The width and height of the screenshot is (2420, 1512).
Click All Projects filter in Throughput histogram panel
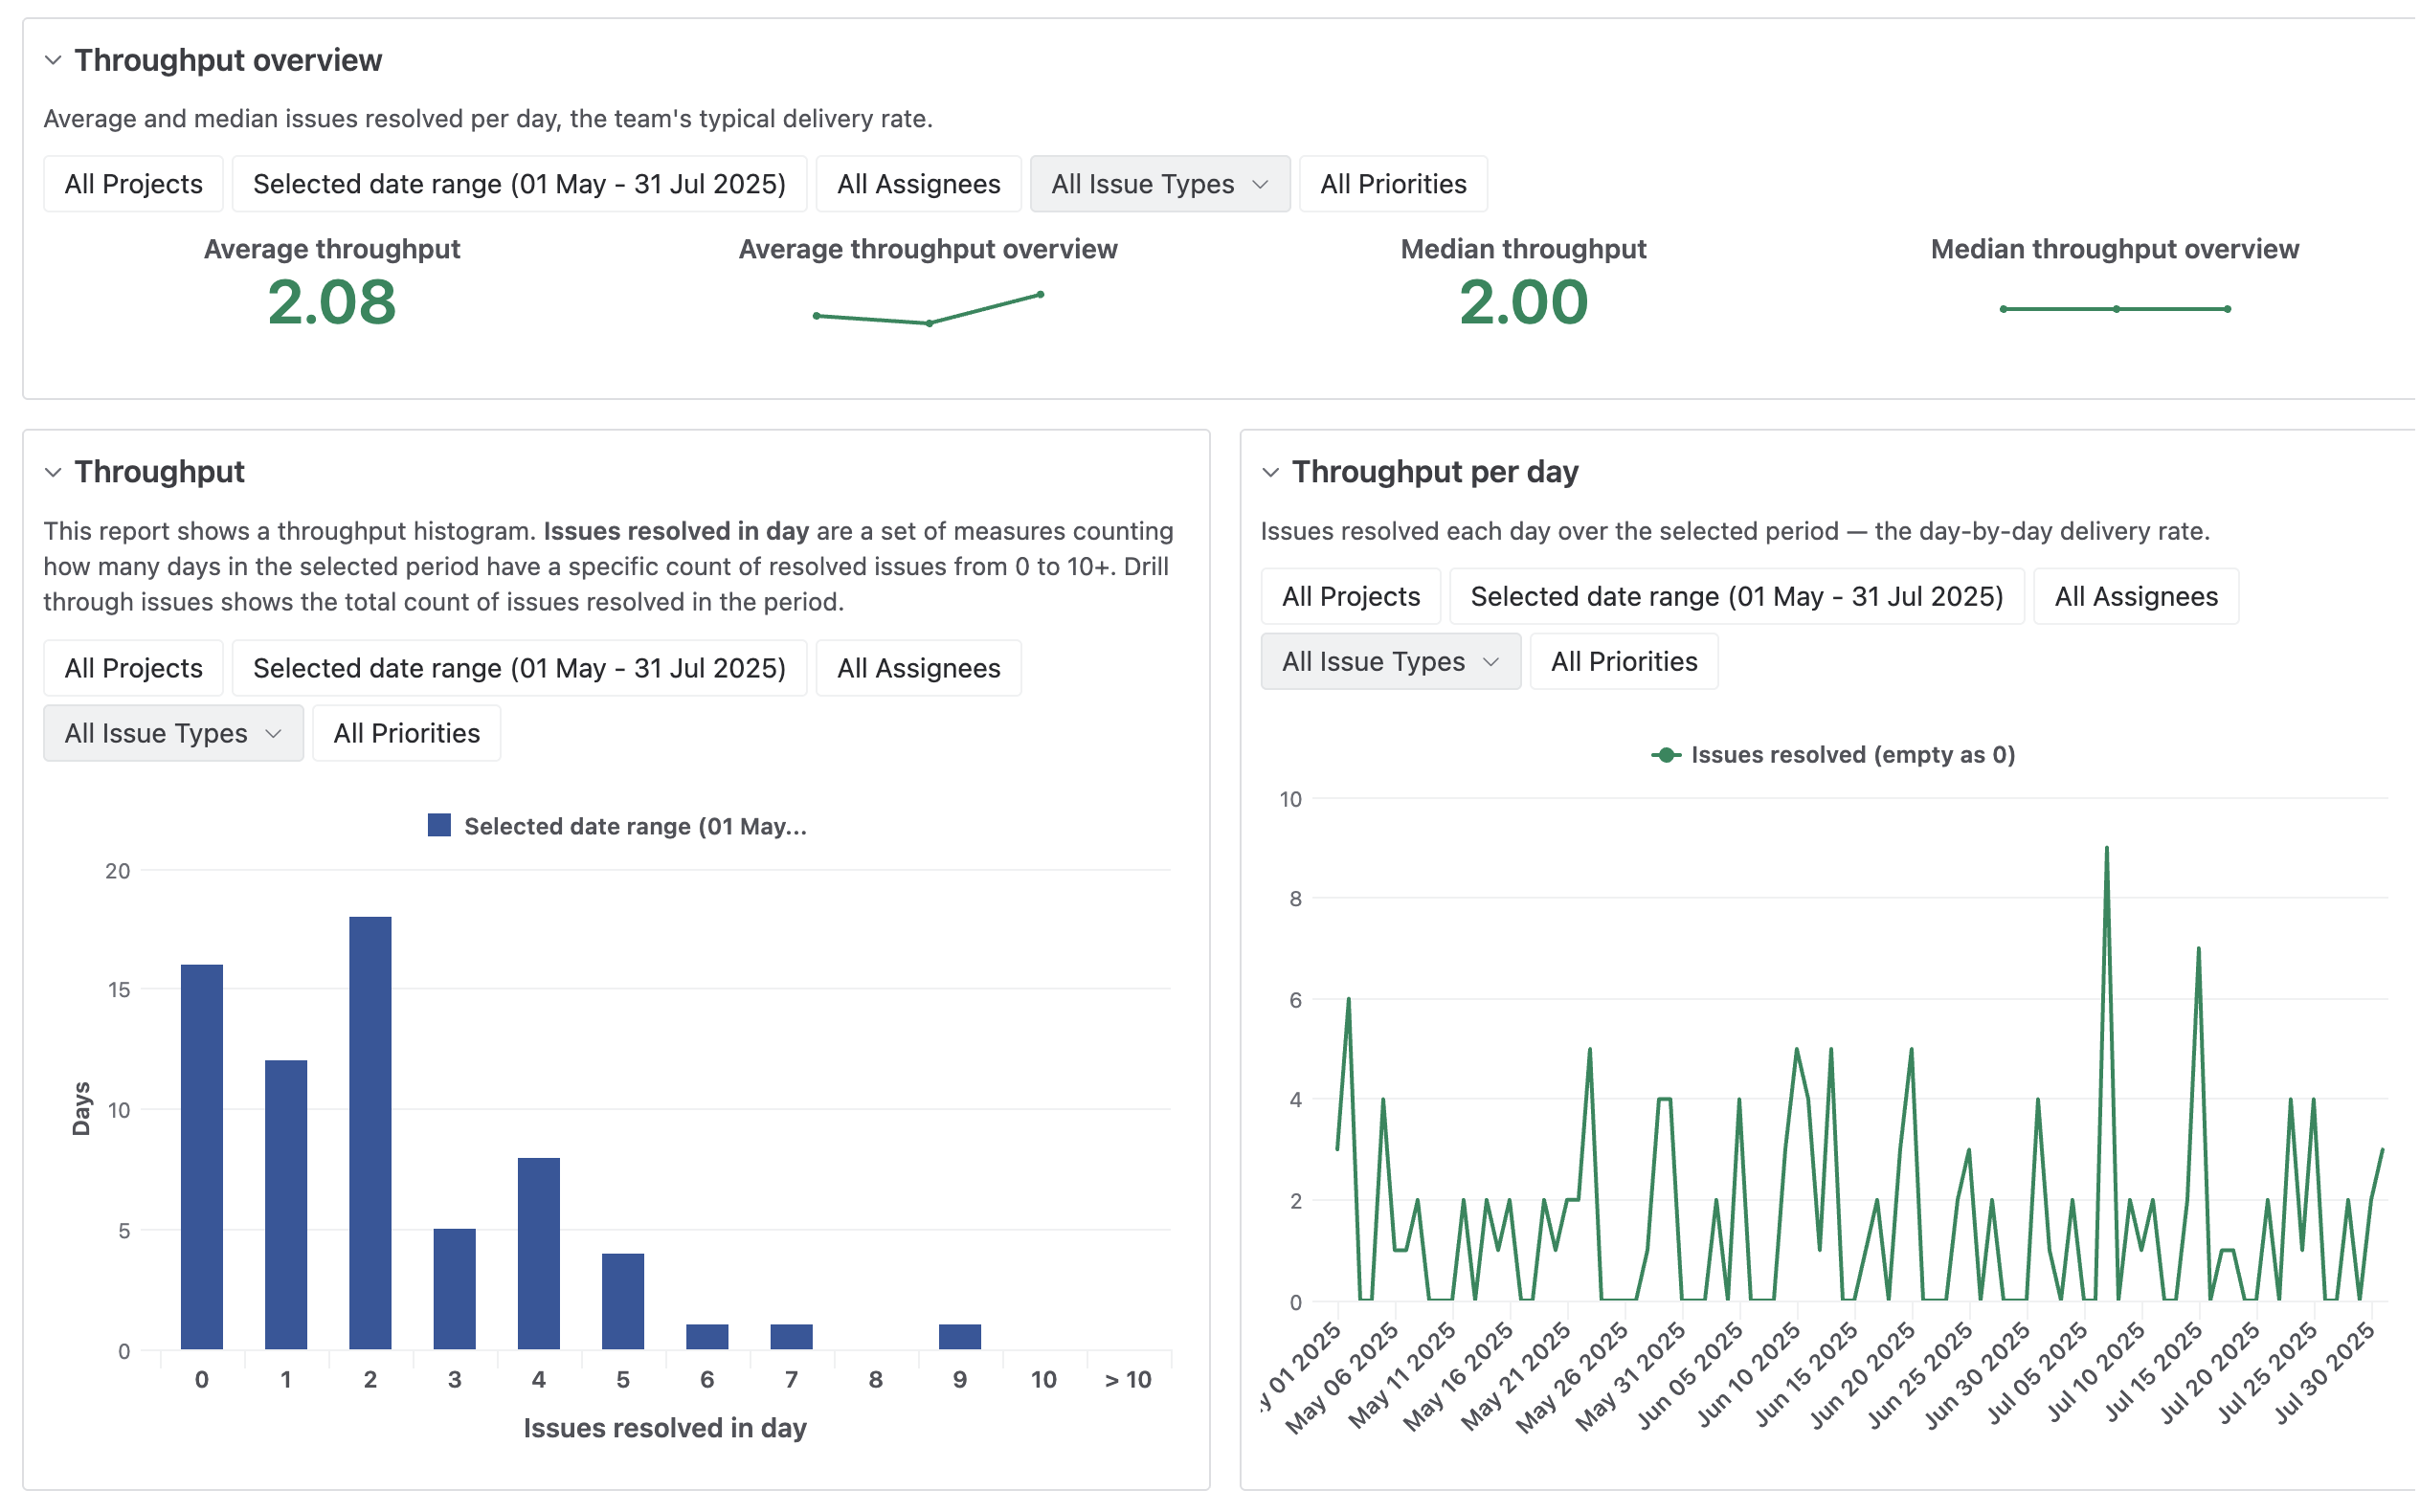tap(133, 668)
